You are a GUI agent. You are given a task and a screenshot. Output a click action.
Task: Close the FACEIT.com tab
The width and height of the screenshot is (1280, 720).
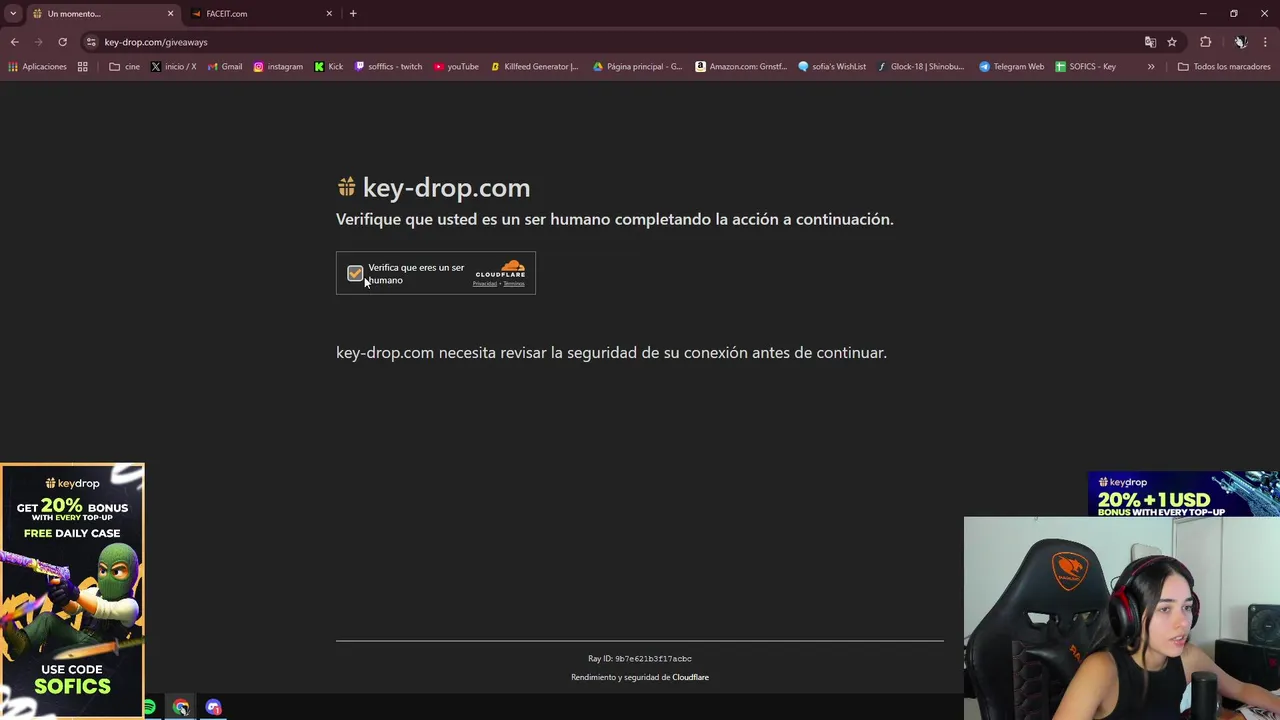tap(329, 14)
